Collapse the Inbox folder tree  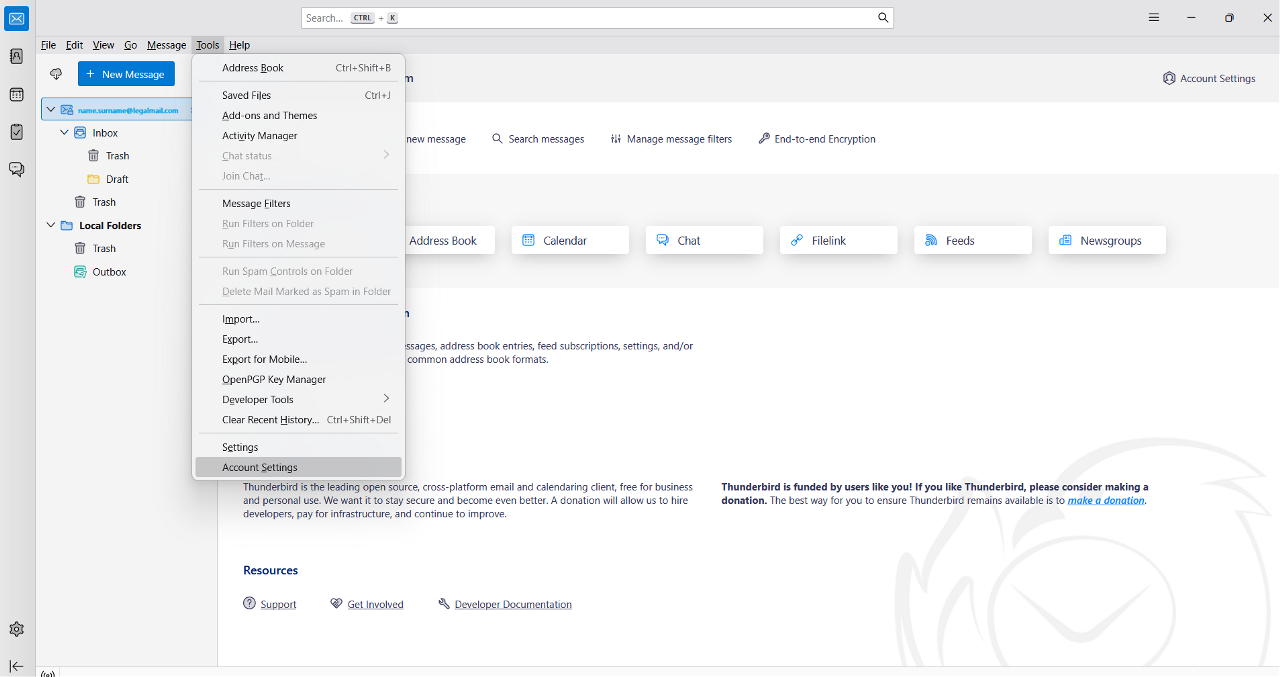click(x=65, y=133)
